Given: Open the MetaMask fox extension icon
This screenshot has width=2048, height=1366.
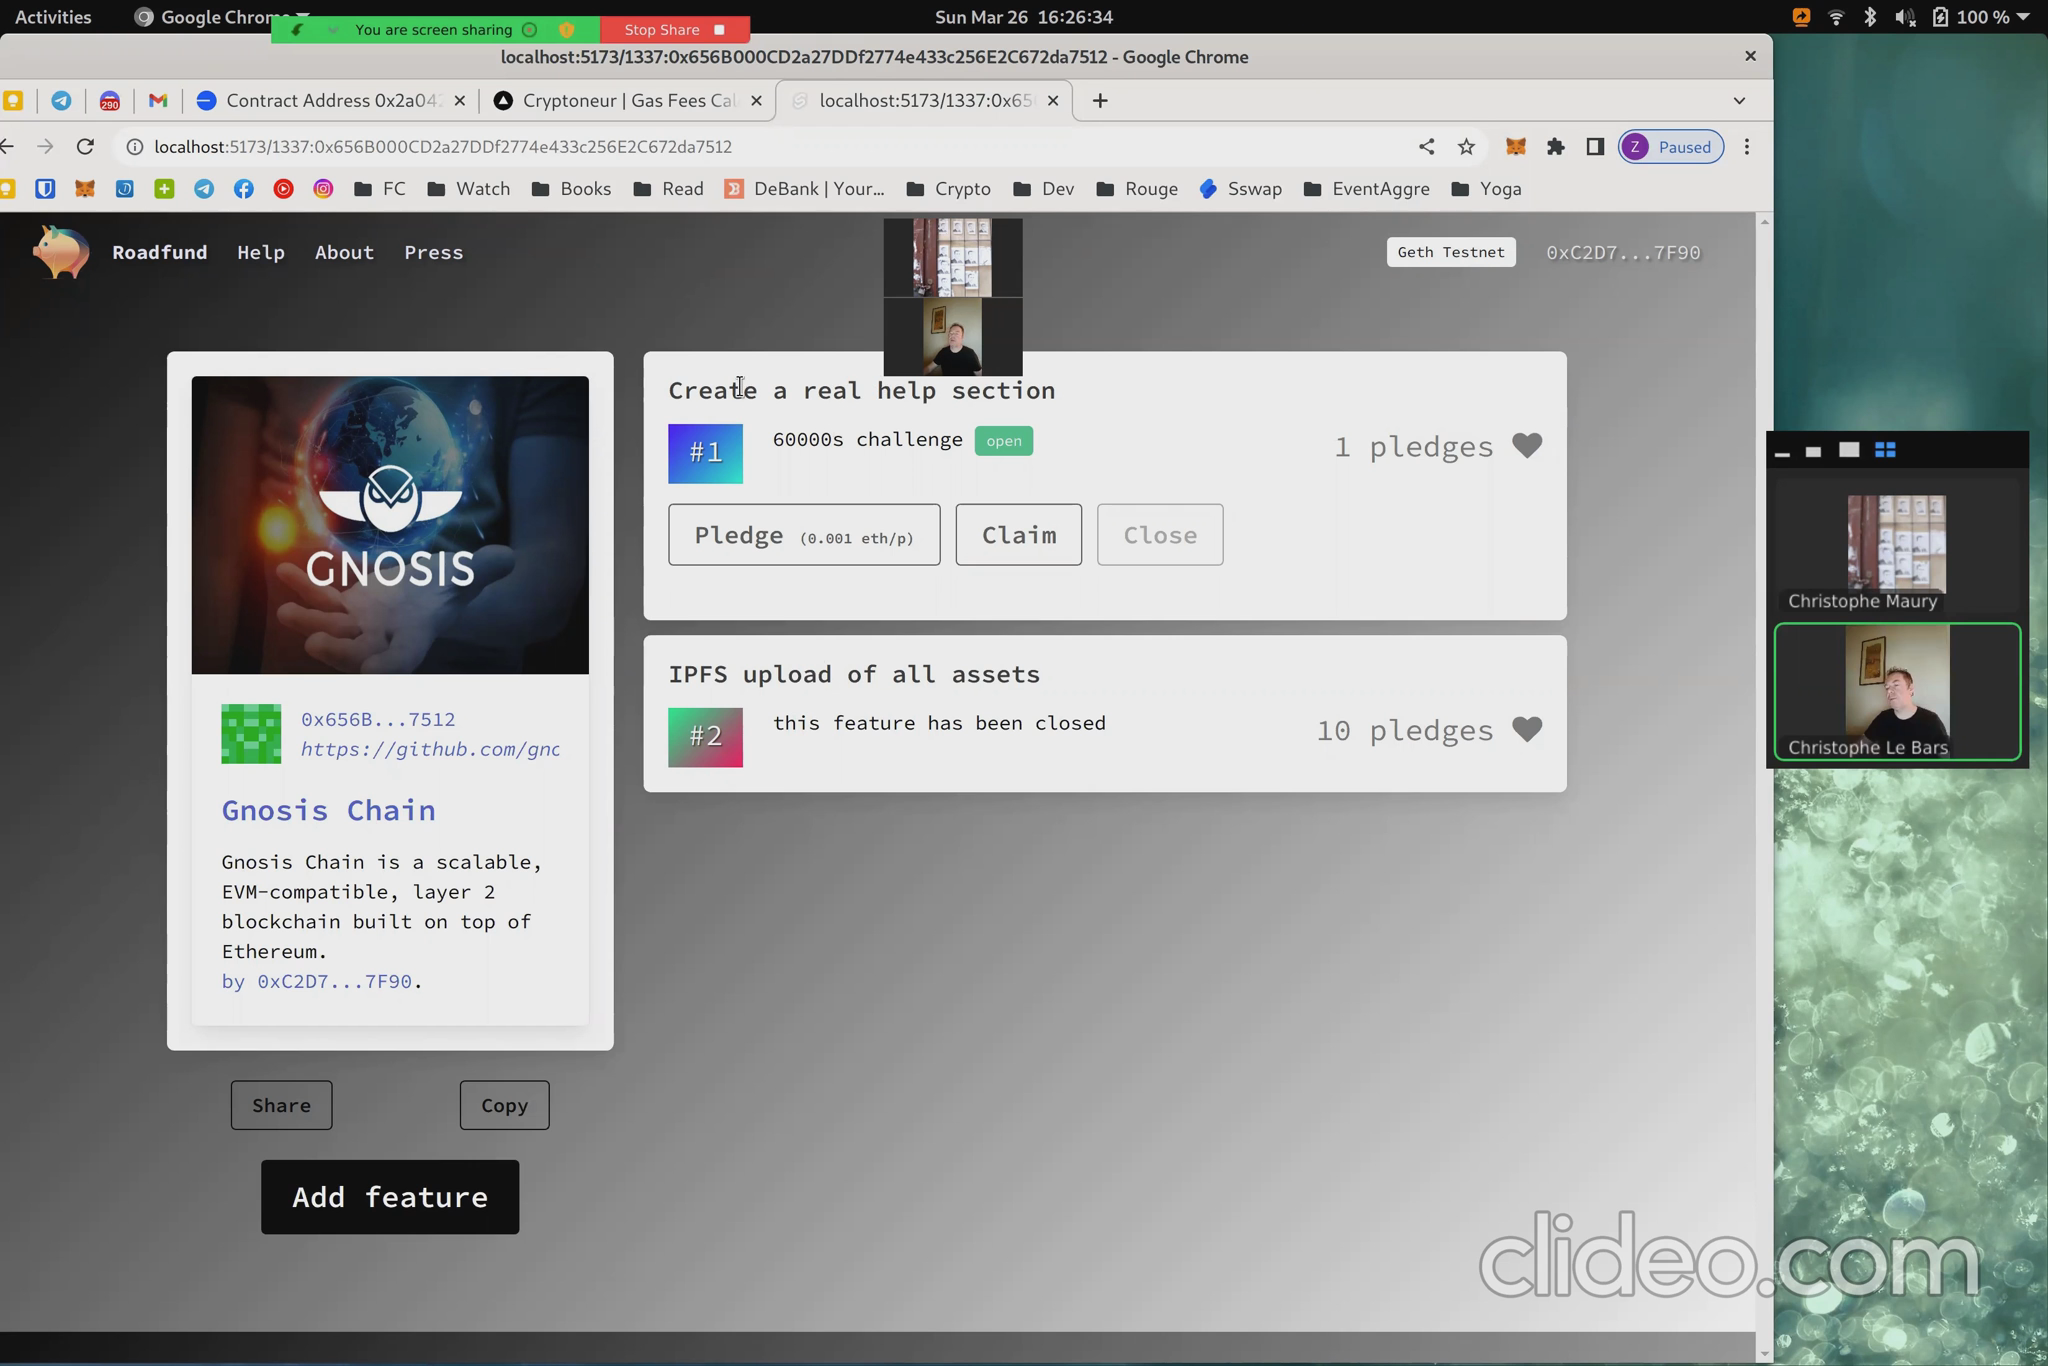Looking at the screenshot, I should pyautogui.click(x=1515, y=147).
